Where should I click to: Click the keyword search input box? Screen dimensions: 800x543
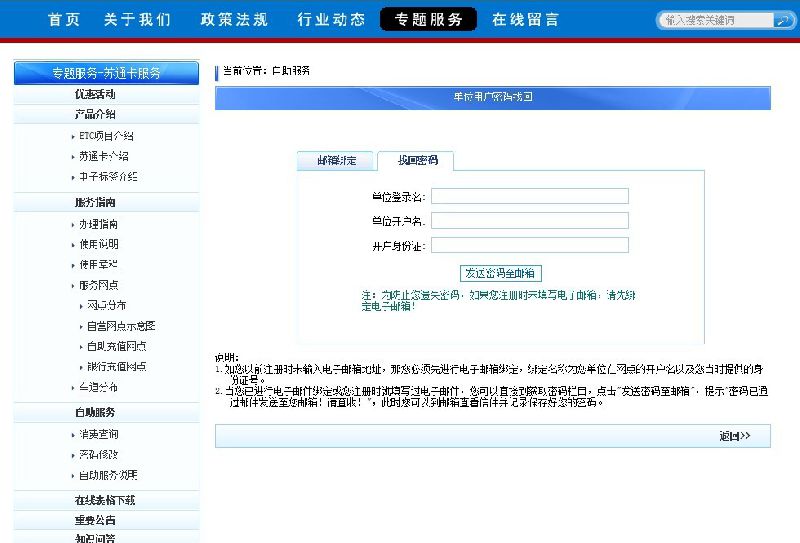(x=714, y=20)
